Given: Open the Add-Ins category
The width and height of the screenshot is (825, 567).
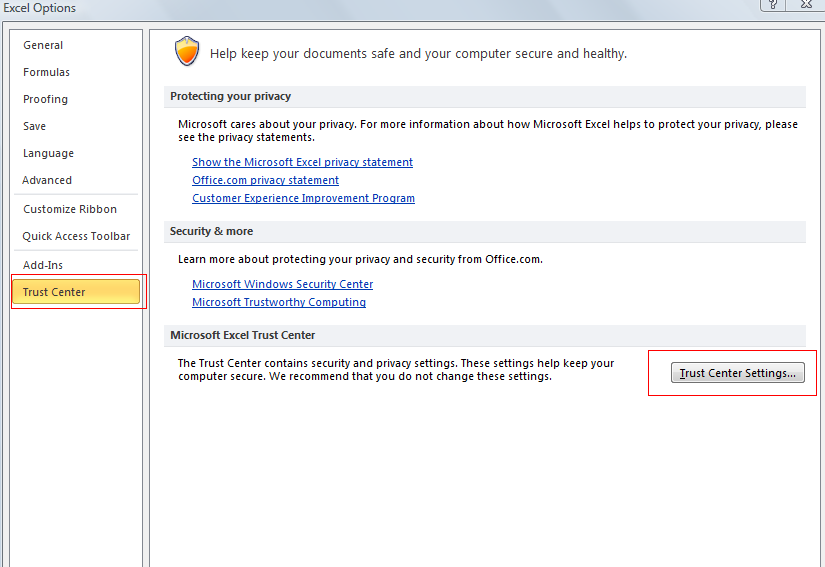Looking at the screenshot, I should tap(43, 265).
